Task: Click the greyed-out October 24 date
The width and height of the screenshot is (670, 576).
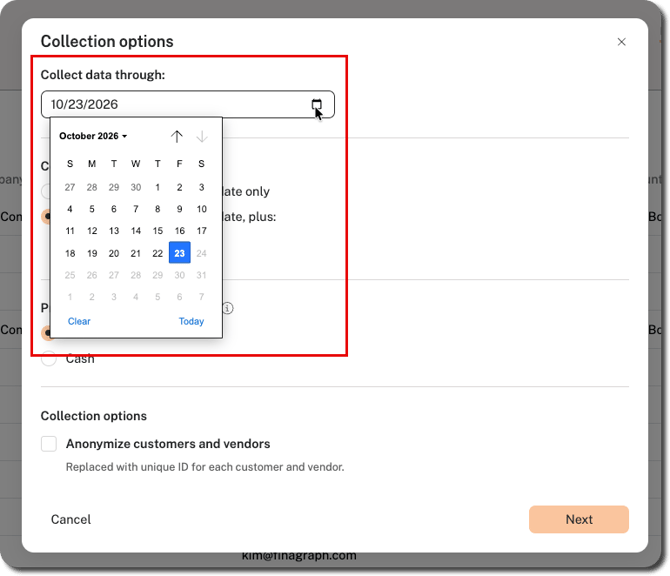Action: [202, 253]
